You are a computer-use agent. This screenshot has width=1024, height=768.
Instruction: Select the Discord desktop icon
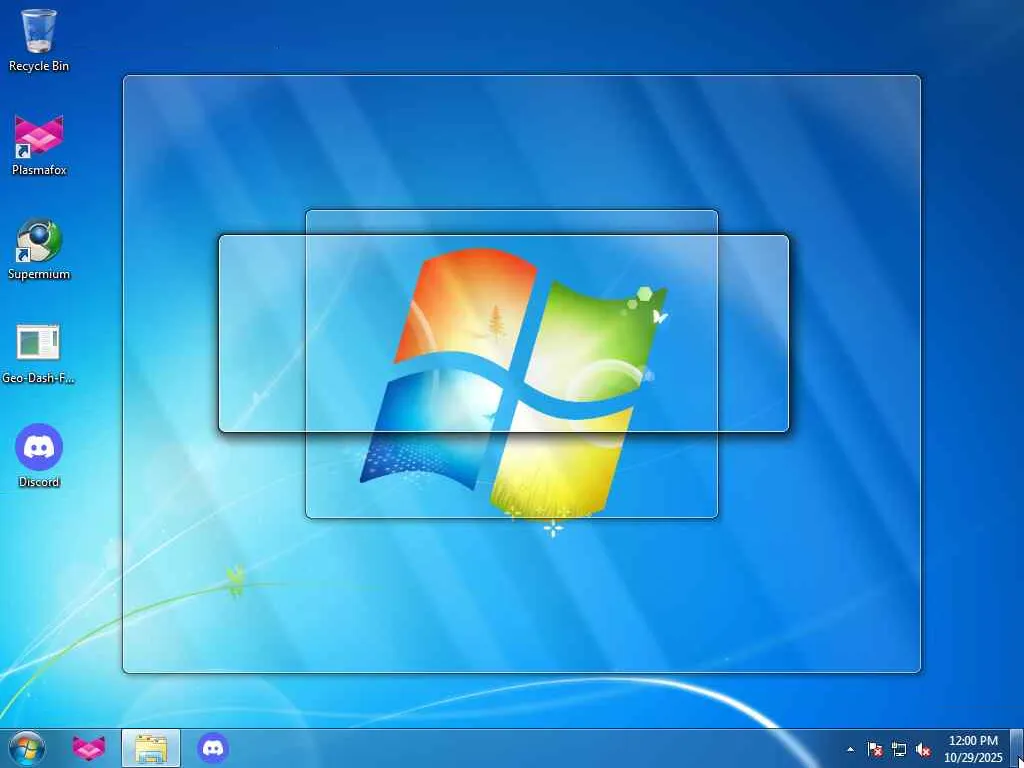[x=39, y=456]
